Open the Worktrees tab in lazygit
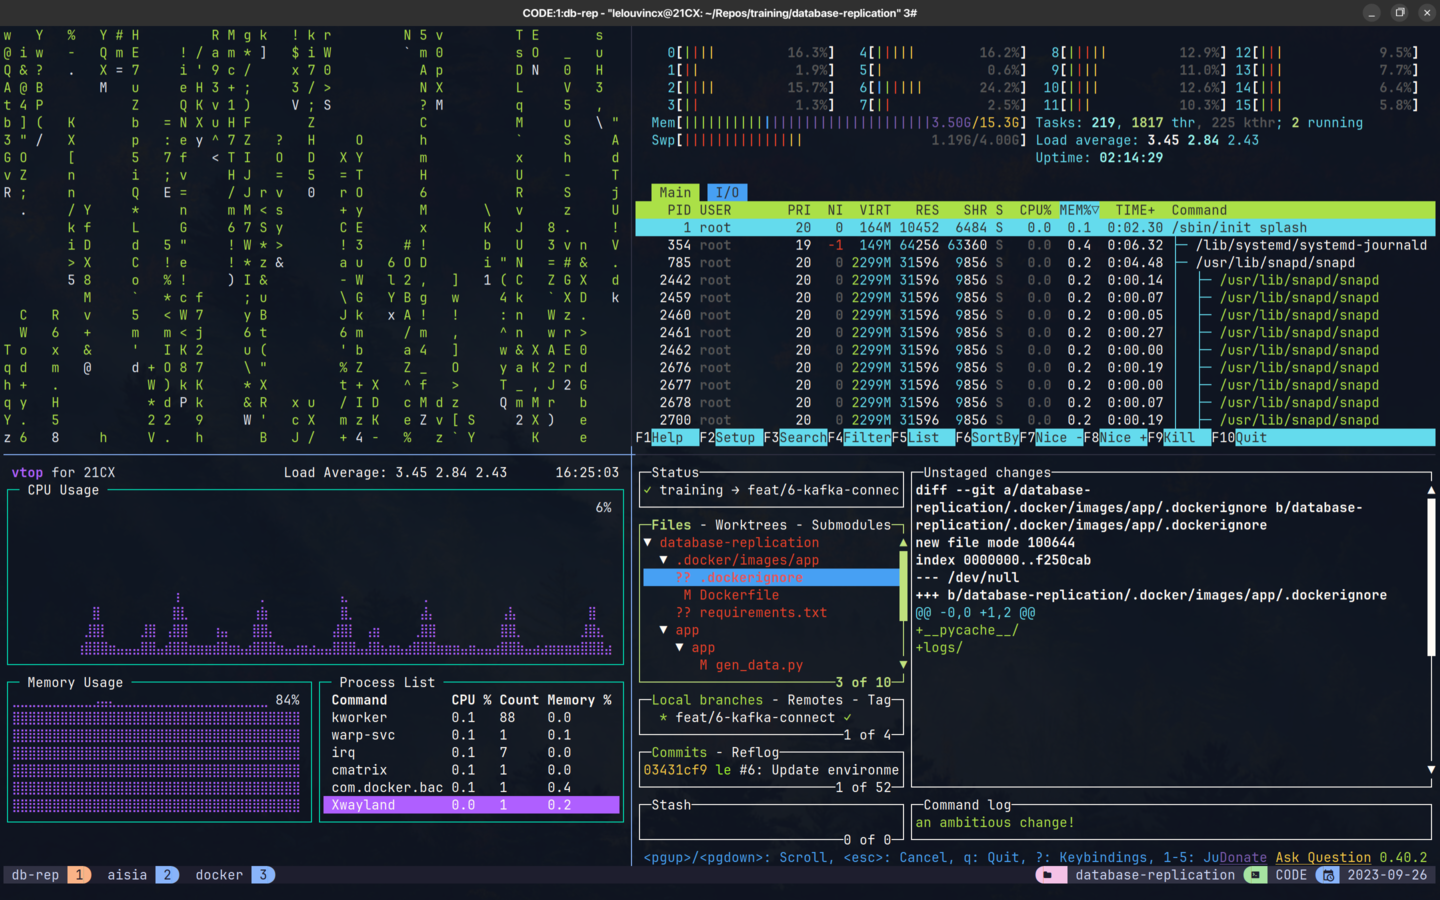 coord(750,525)
